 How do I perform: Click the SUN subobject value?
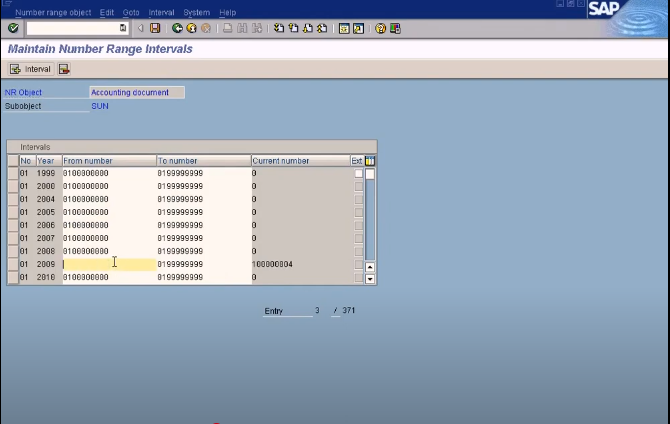click(100, 106)
